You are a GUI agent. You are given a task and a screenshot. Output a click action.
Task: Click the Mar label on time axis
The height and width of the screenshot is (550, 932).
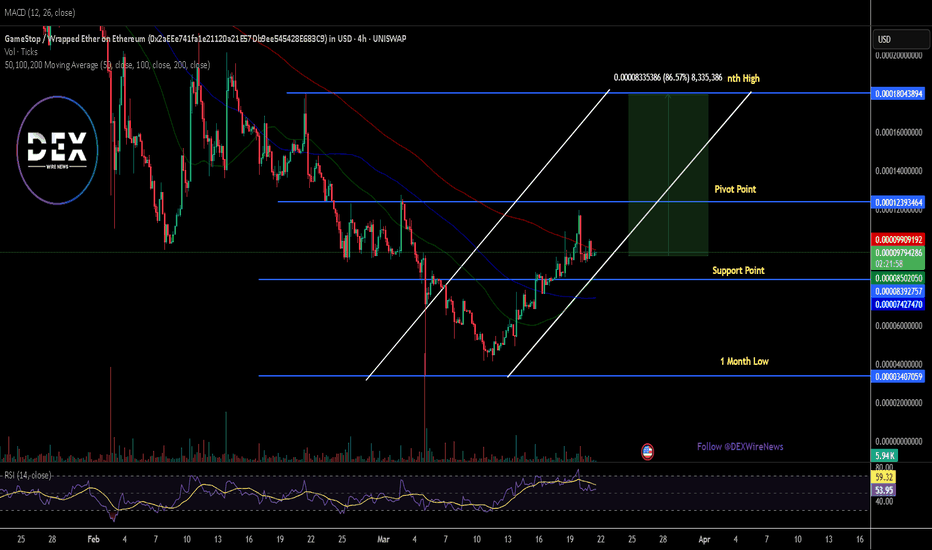(383, 539)
